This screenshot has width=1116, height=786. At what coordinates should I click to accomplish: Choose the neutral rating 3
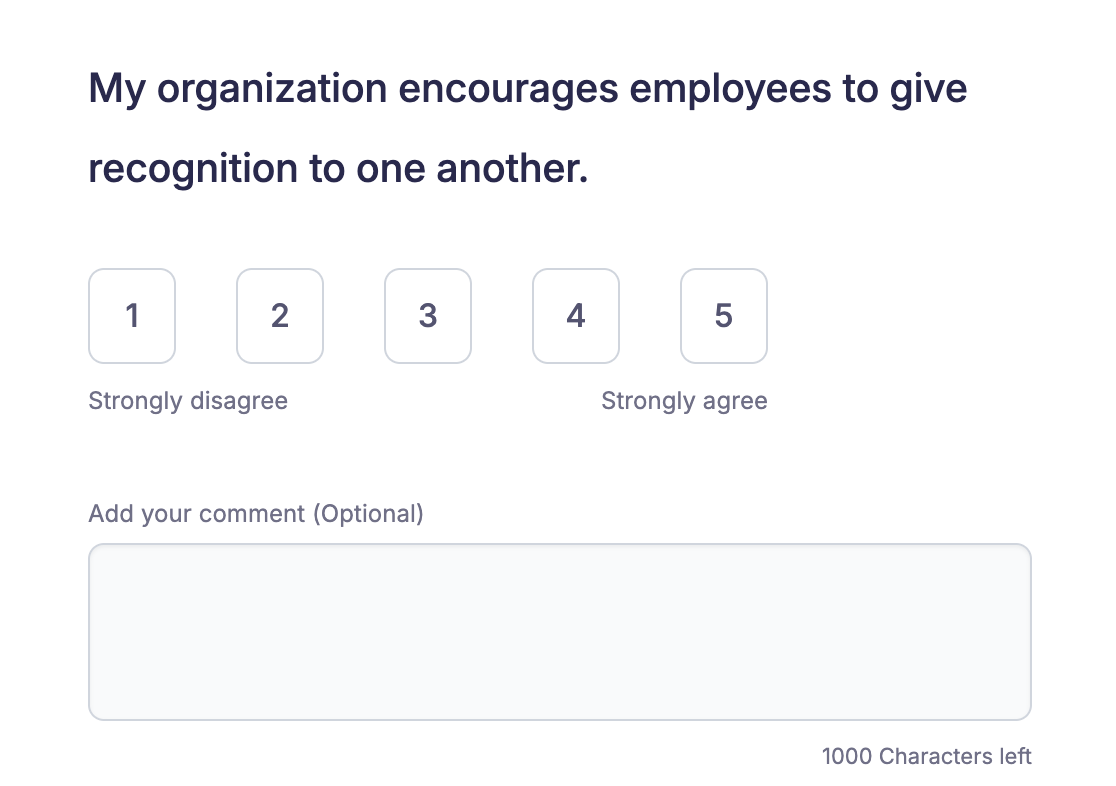tap(428, 316)
